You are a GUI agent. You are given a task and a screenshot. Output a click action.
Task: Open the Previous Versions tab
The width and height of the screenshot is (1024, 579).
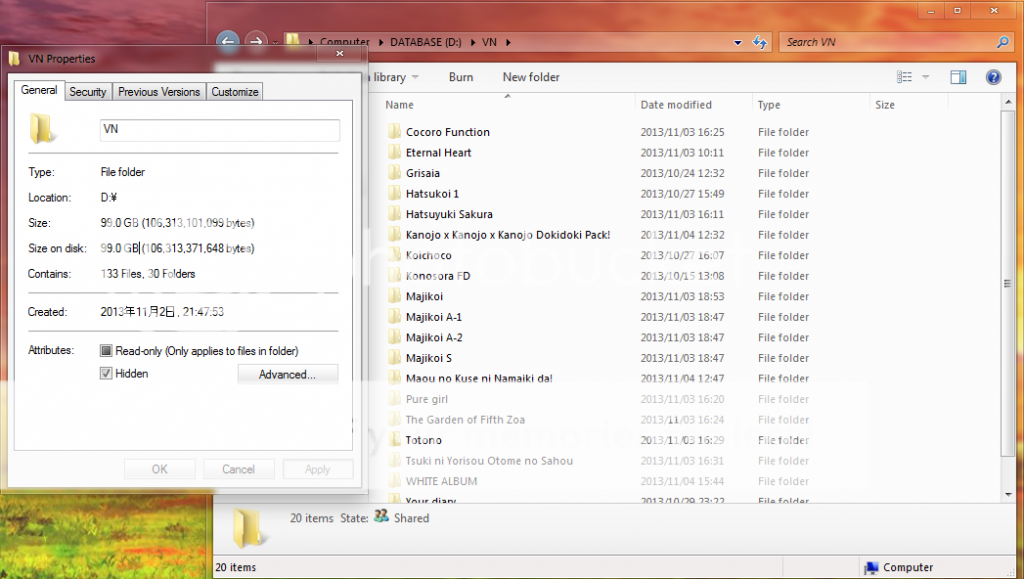159,92
